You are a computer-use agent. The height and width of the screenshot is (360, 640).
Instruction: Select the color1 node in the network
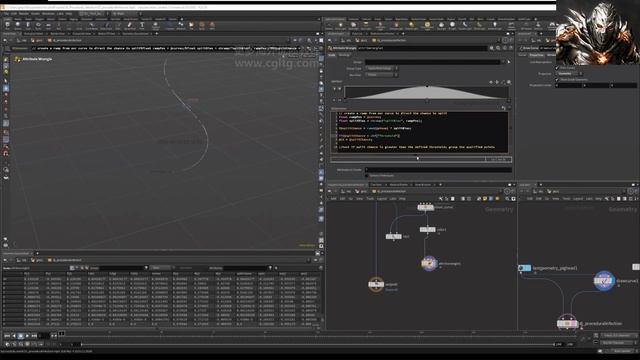pyautogui.click(x=427, y=230)
